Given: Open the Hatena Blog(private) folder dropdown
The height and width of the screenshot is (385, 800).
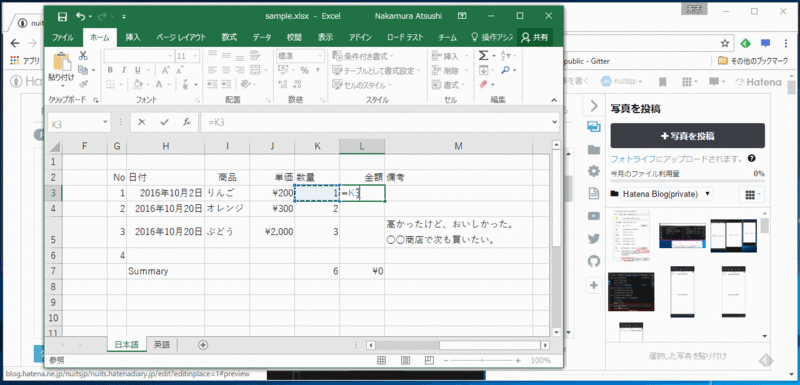Looking at the screenshot, I should click(662, 194).
